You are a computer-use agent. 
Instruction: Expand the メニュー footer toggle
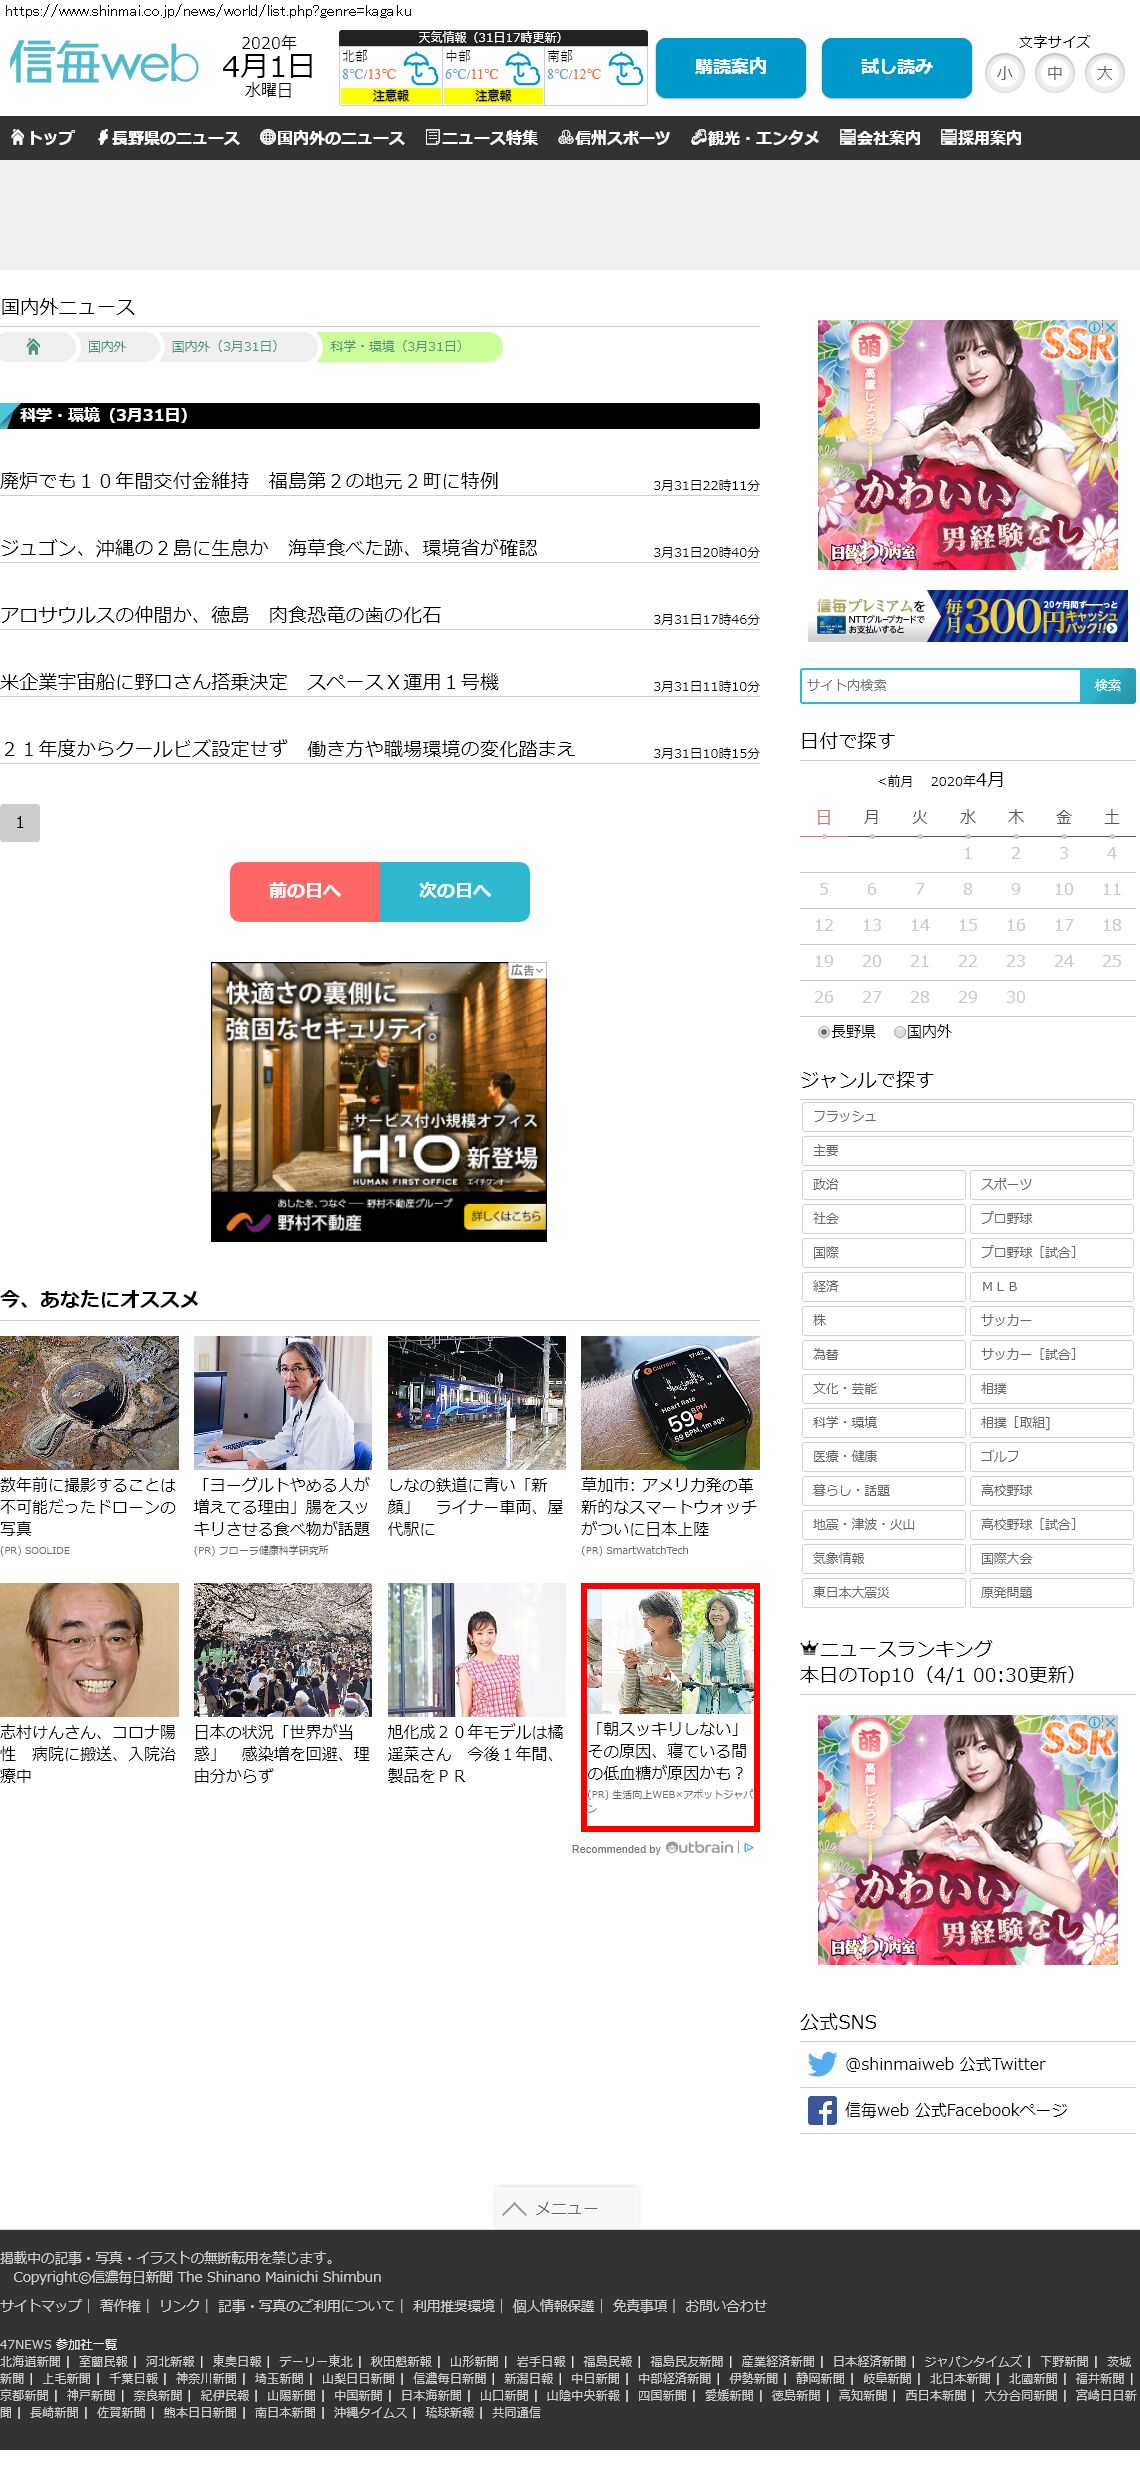click(566, 2208)
